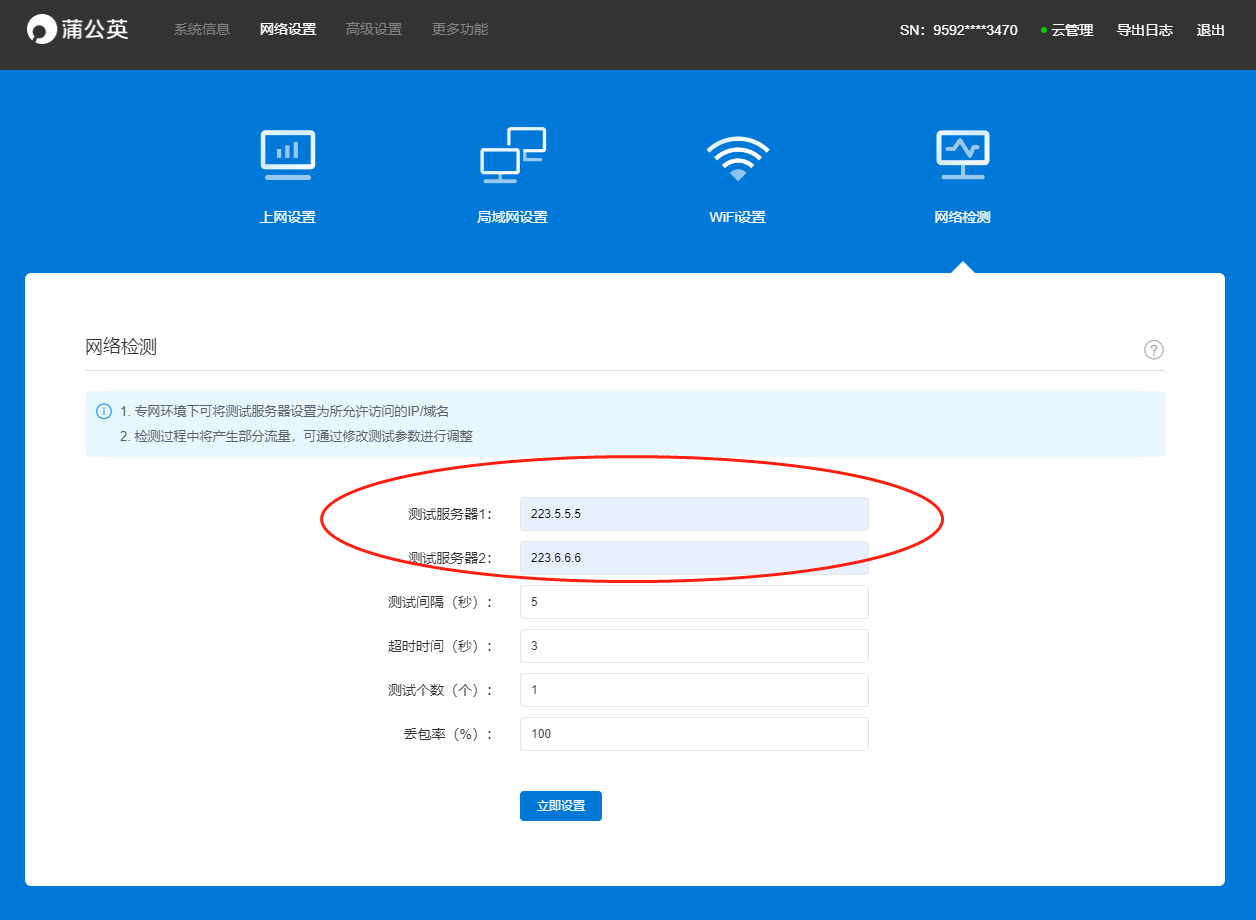The image size is (1256, 920).
Task: Select the 网络检测 label
Action: [x=962, y=217]
